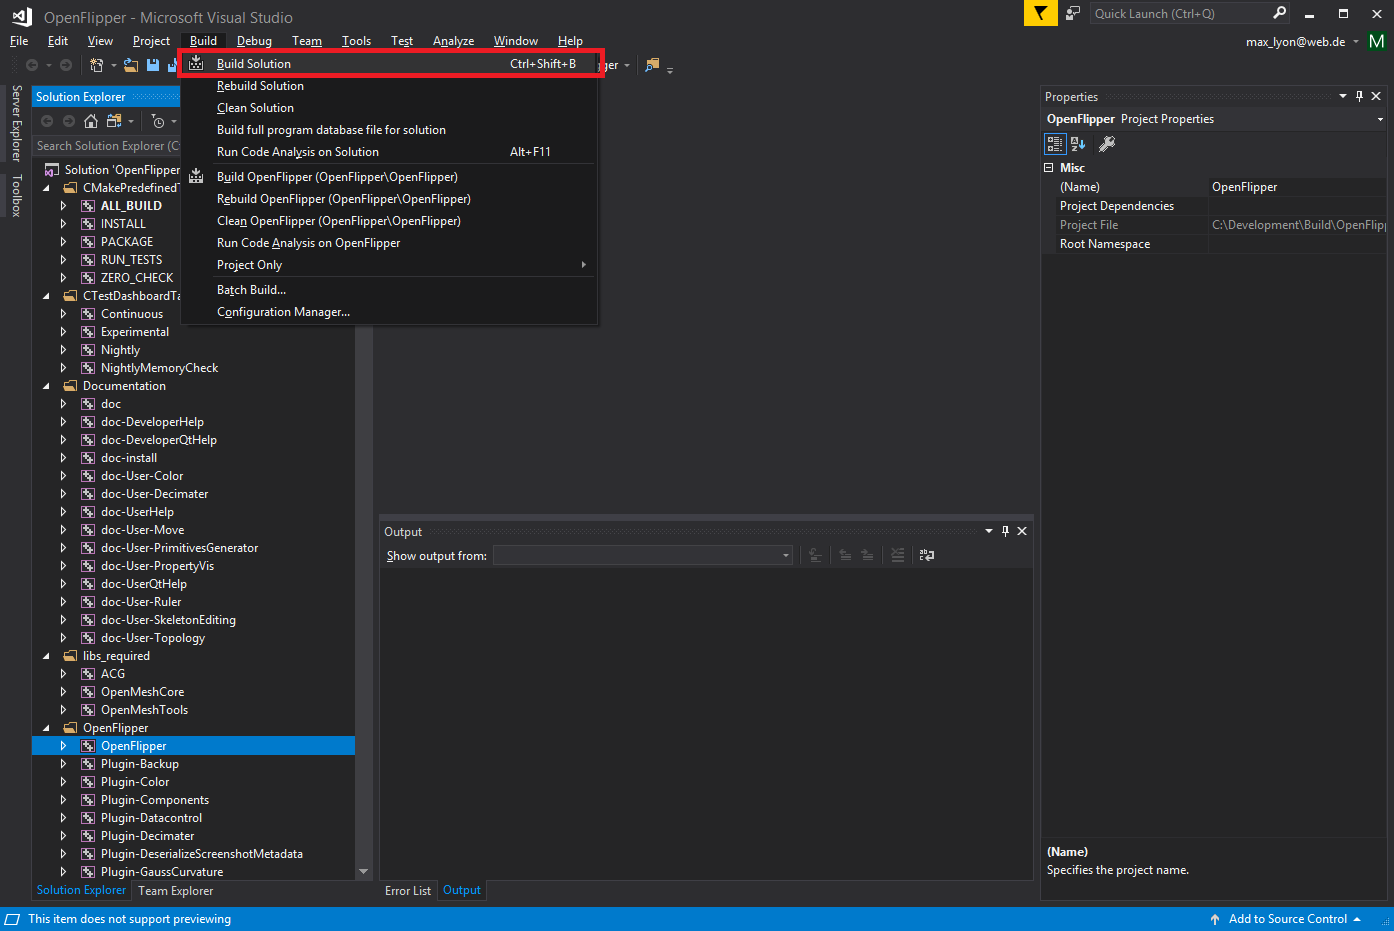Screen dimensions: 1394x931
Task: Collapse the Misc category in Properties
Action: pos(1048,167)
